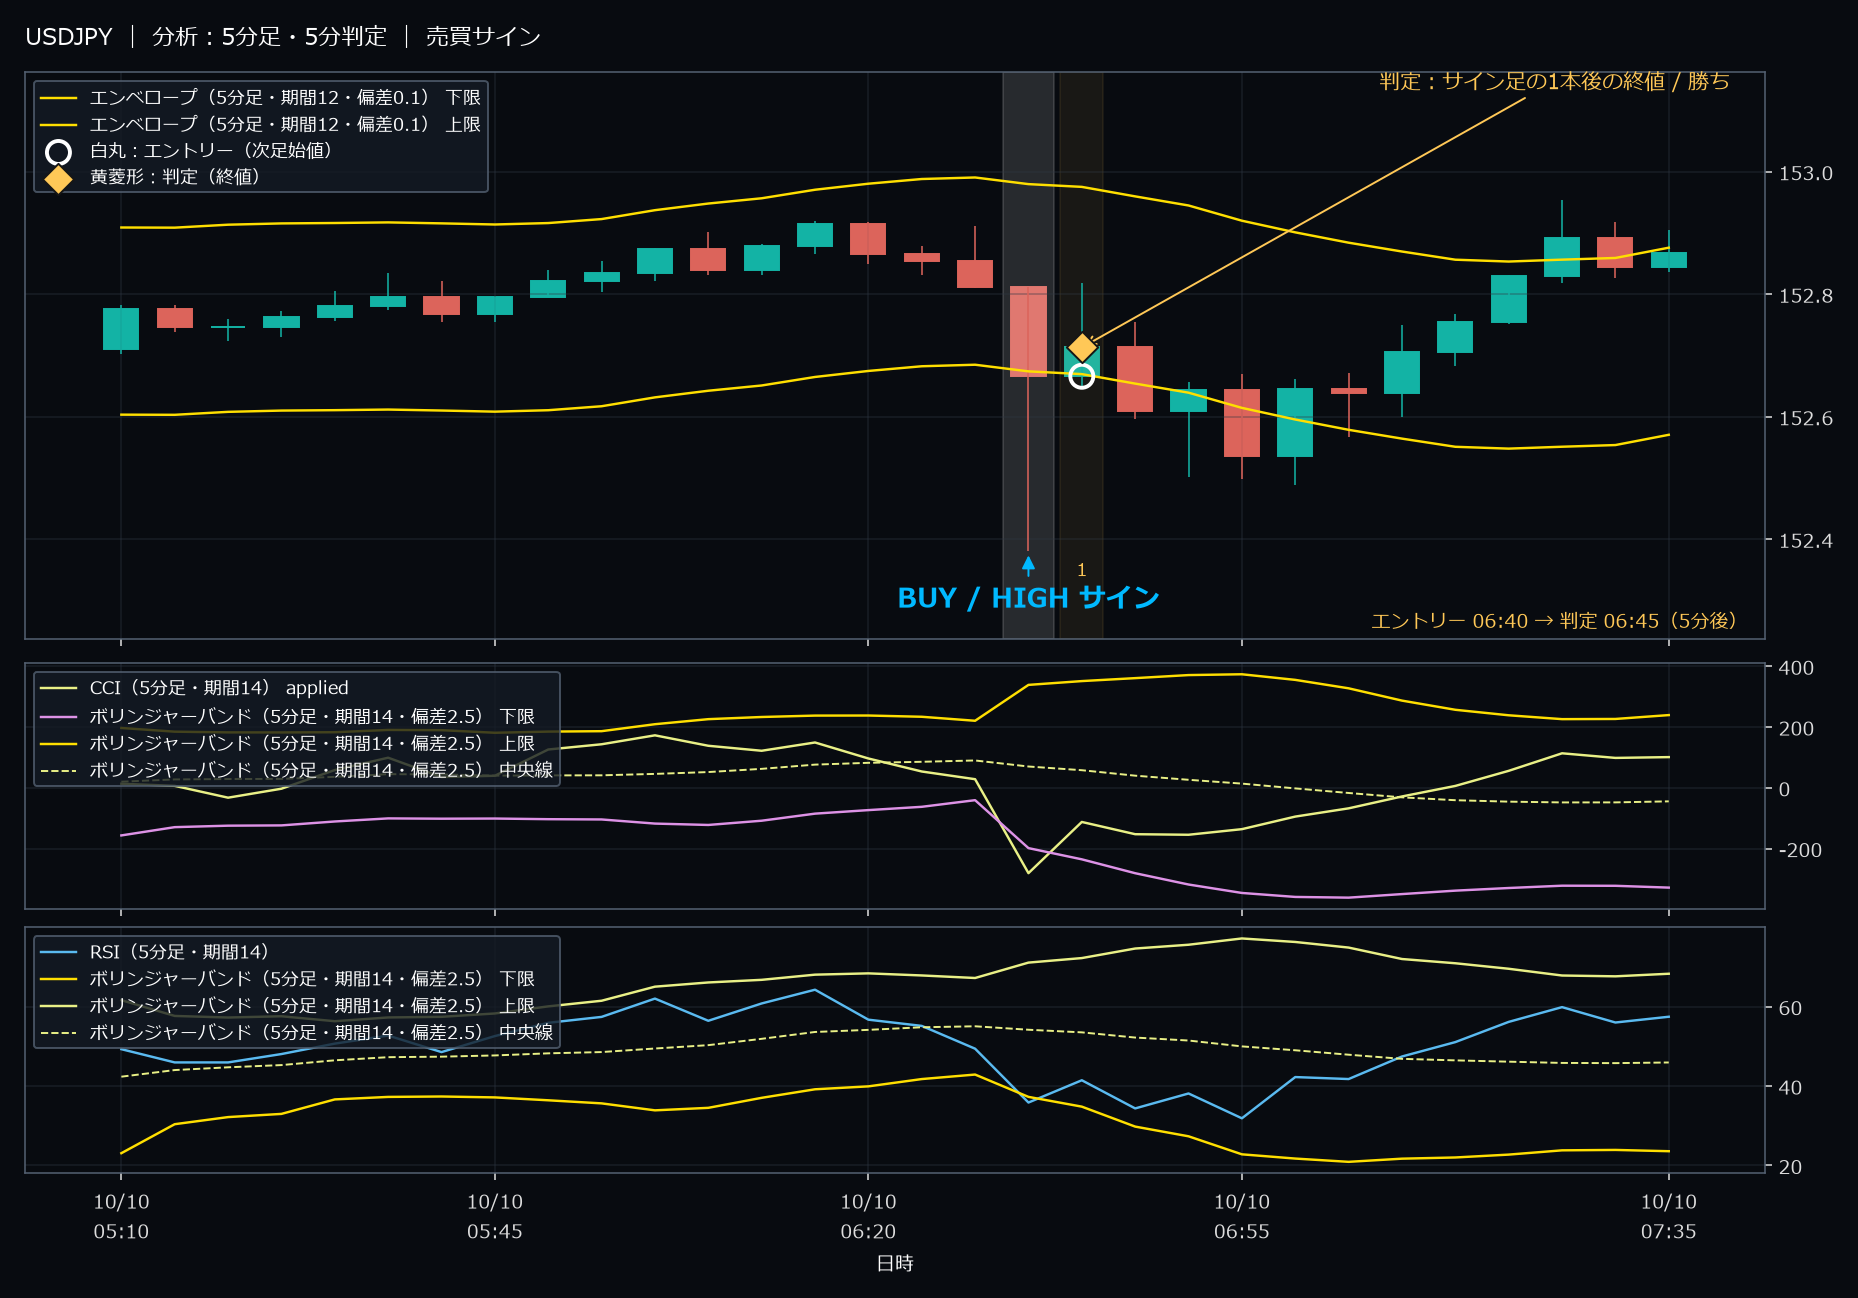Viewport: 1858px width, 1298px height.
Task: Click the 10/10 06:20 time axis label
Action: tap(868, 1217)
